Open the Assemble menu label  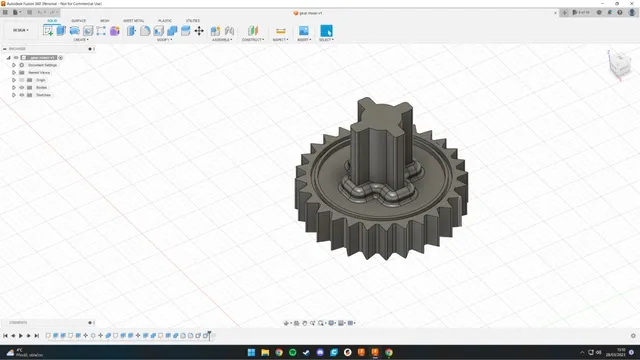(x=222, y=40)
